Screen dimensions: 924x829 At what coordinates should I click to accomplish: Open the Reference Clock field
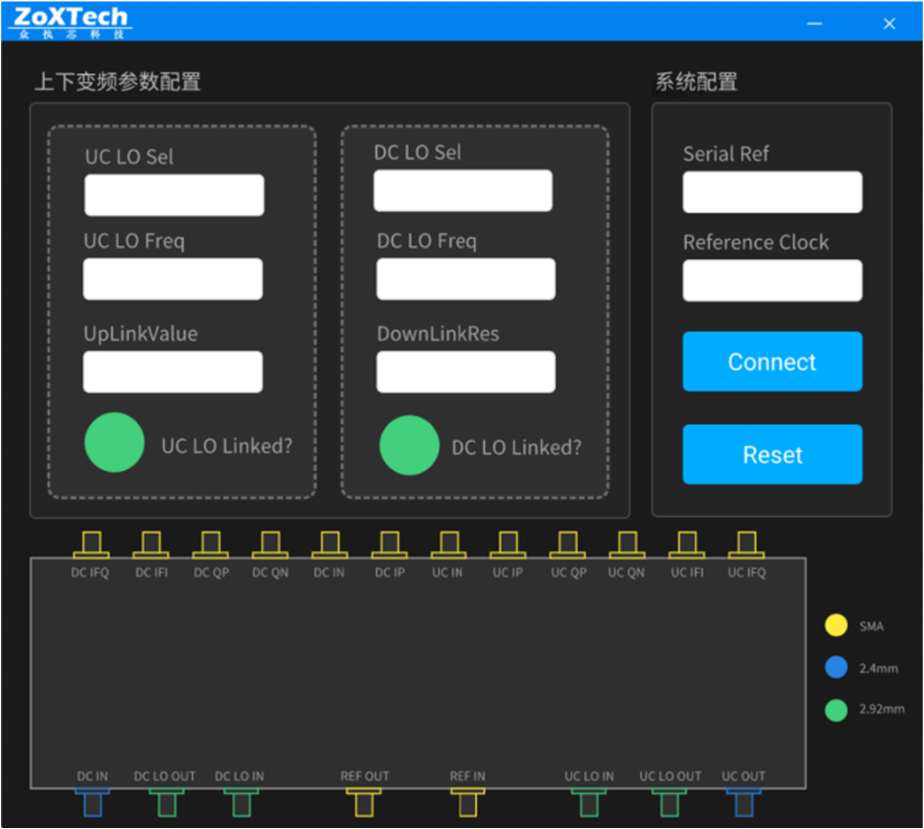pyautogui.click(x=773, y=280)
